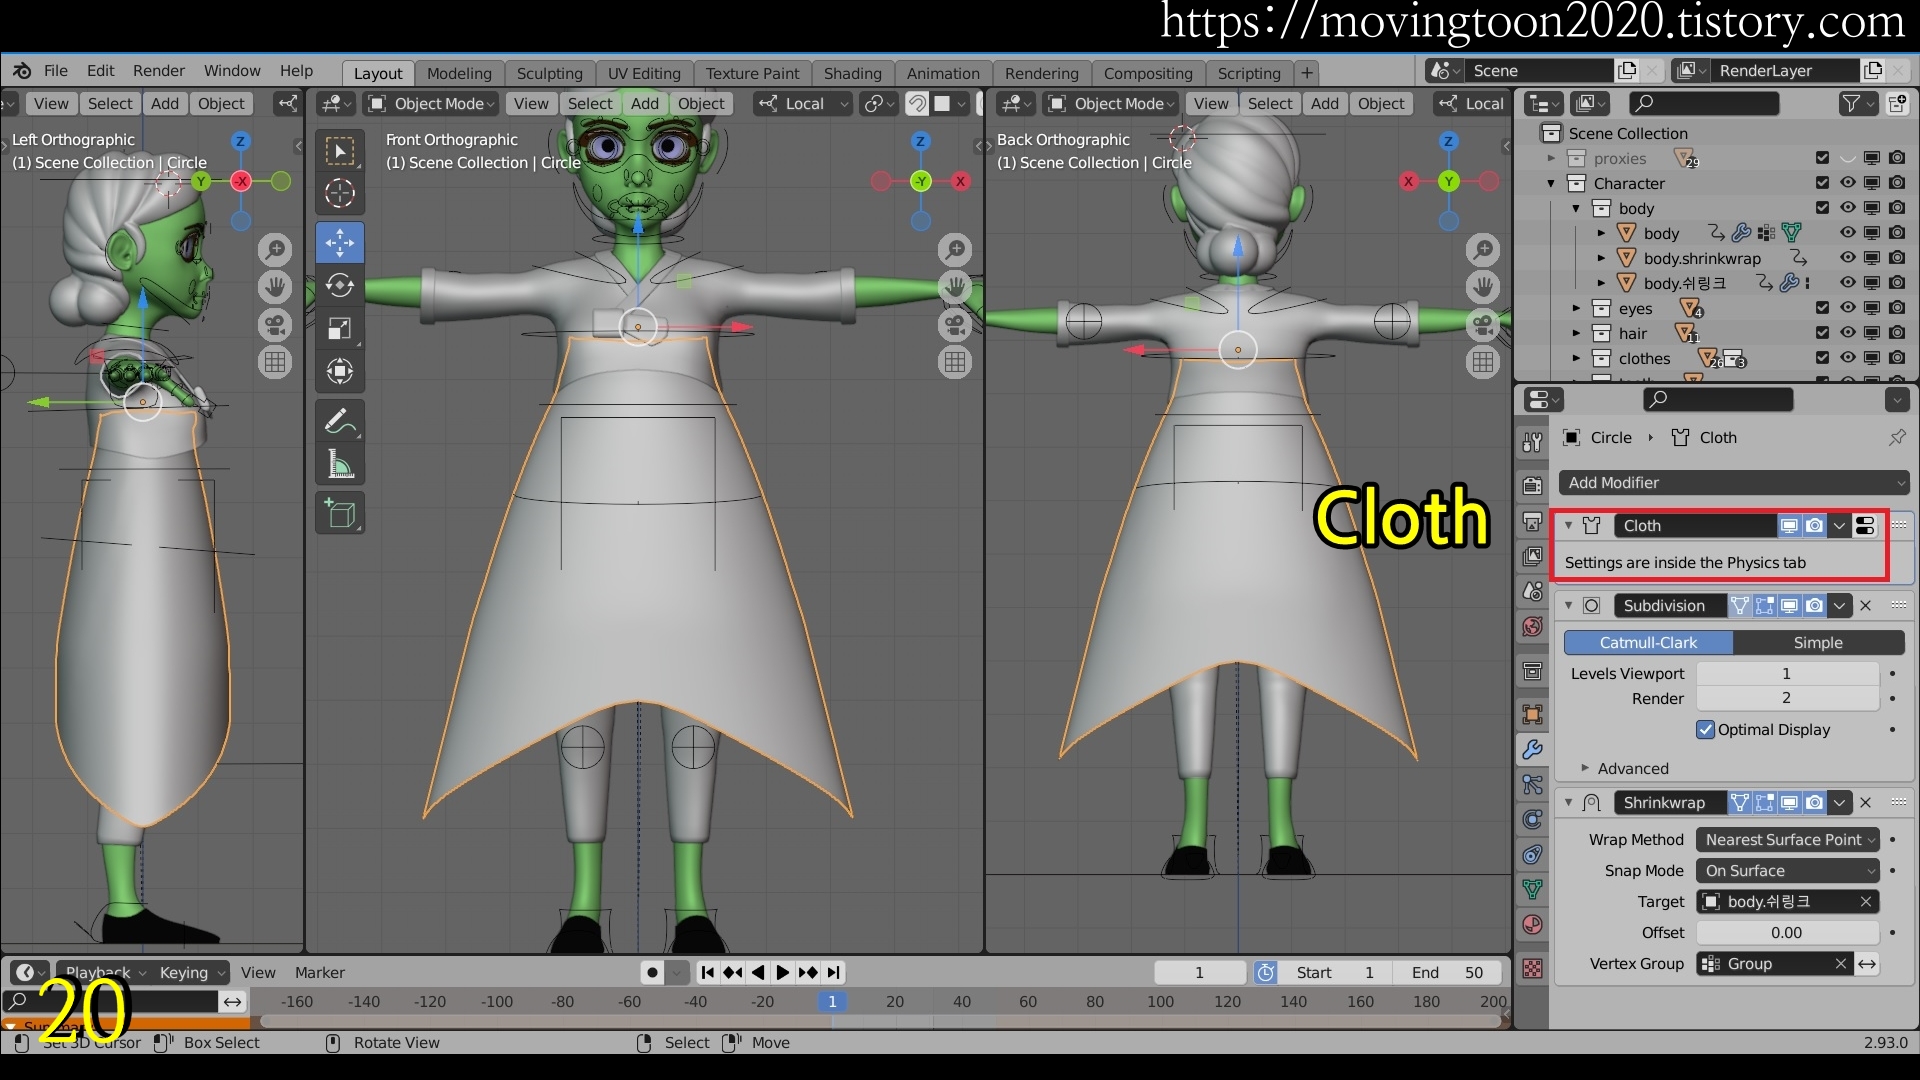Uncheck the exclude checkbox for hair collection

pyautogui.click(x=1822, y=333)
